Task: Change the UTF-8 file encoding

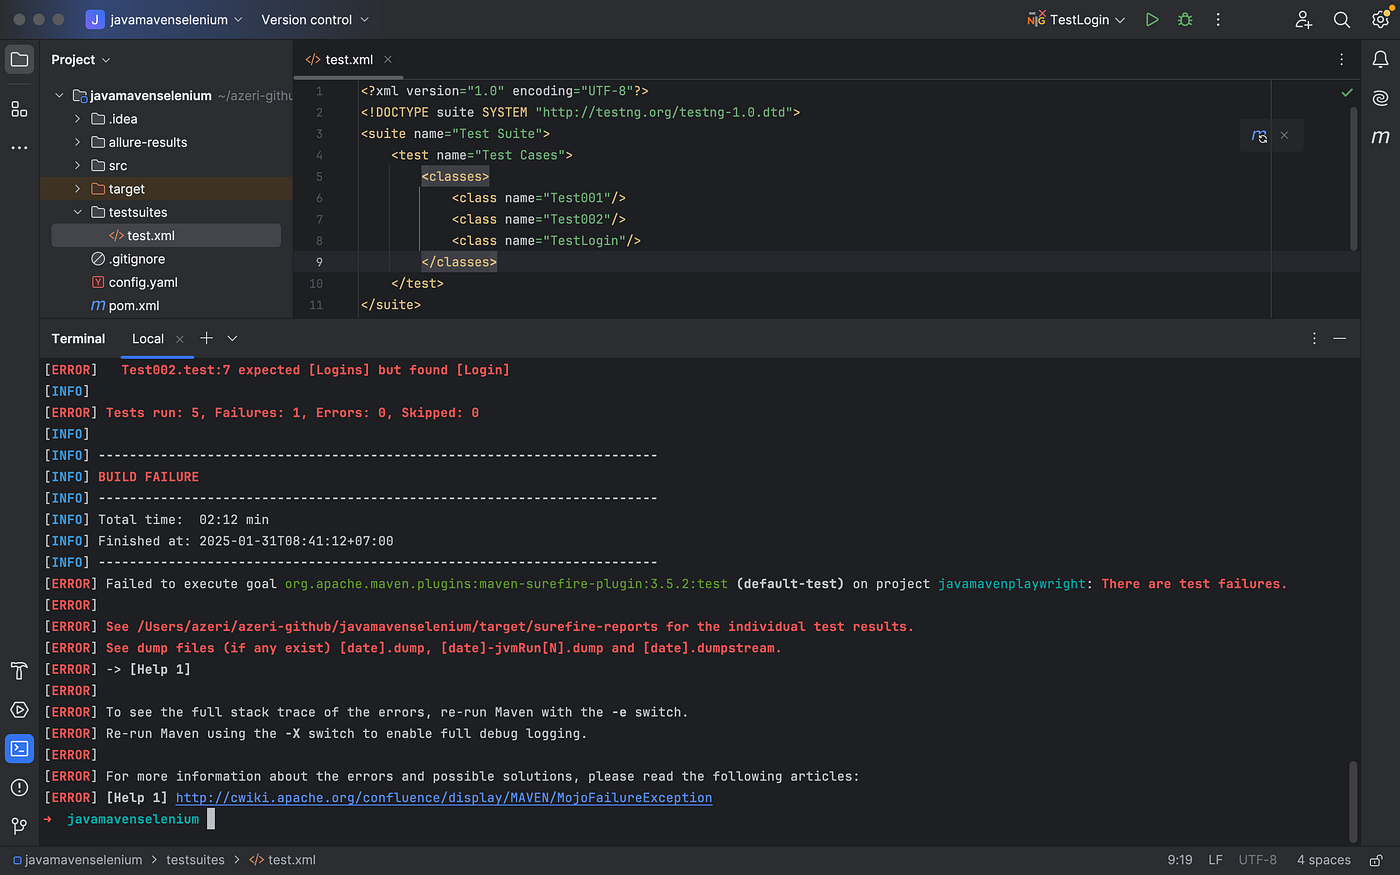Action: tap(1257, 860)
